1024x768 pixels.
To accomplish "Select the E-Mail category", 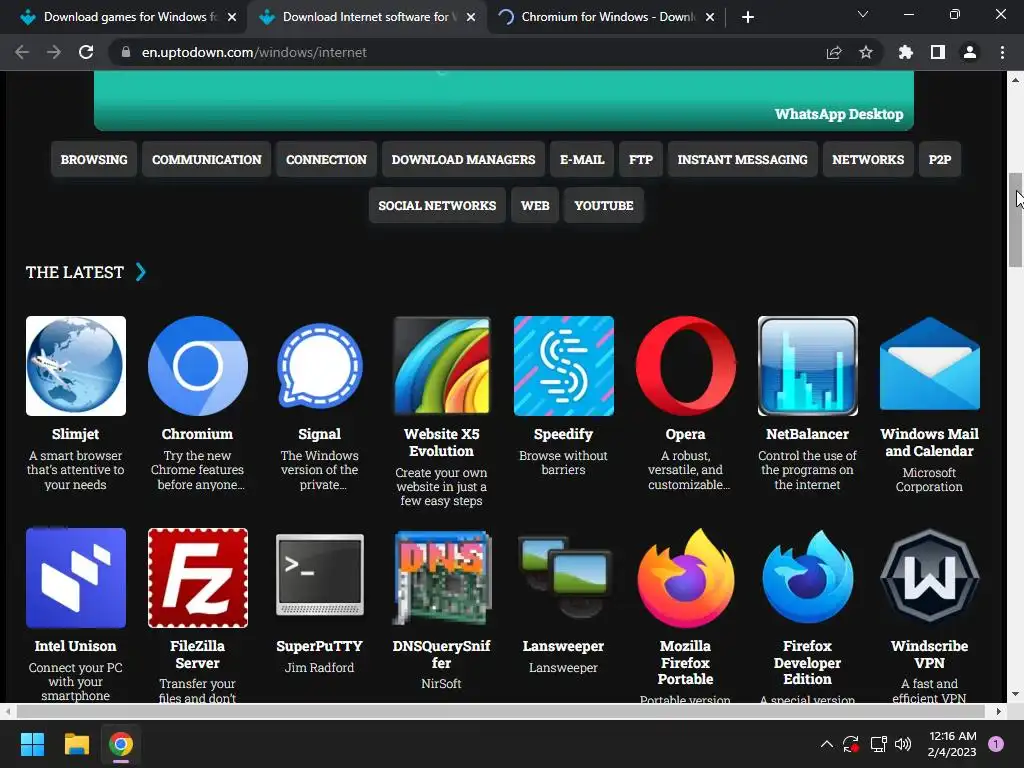I will (x=582, y=159).
